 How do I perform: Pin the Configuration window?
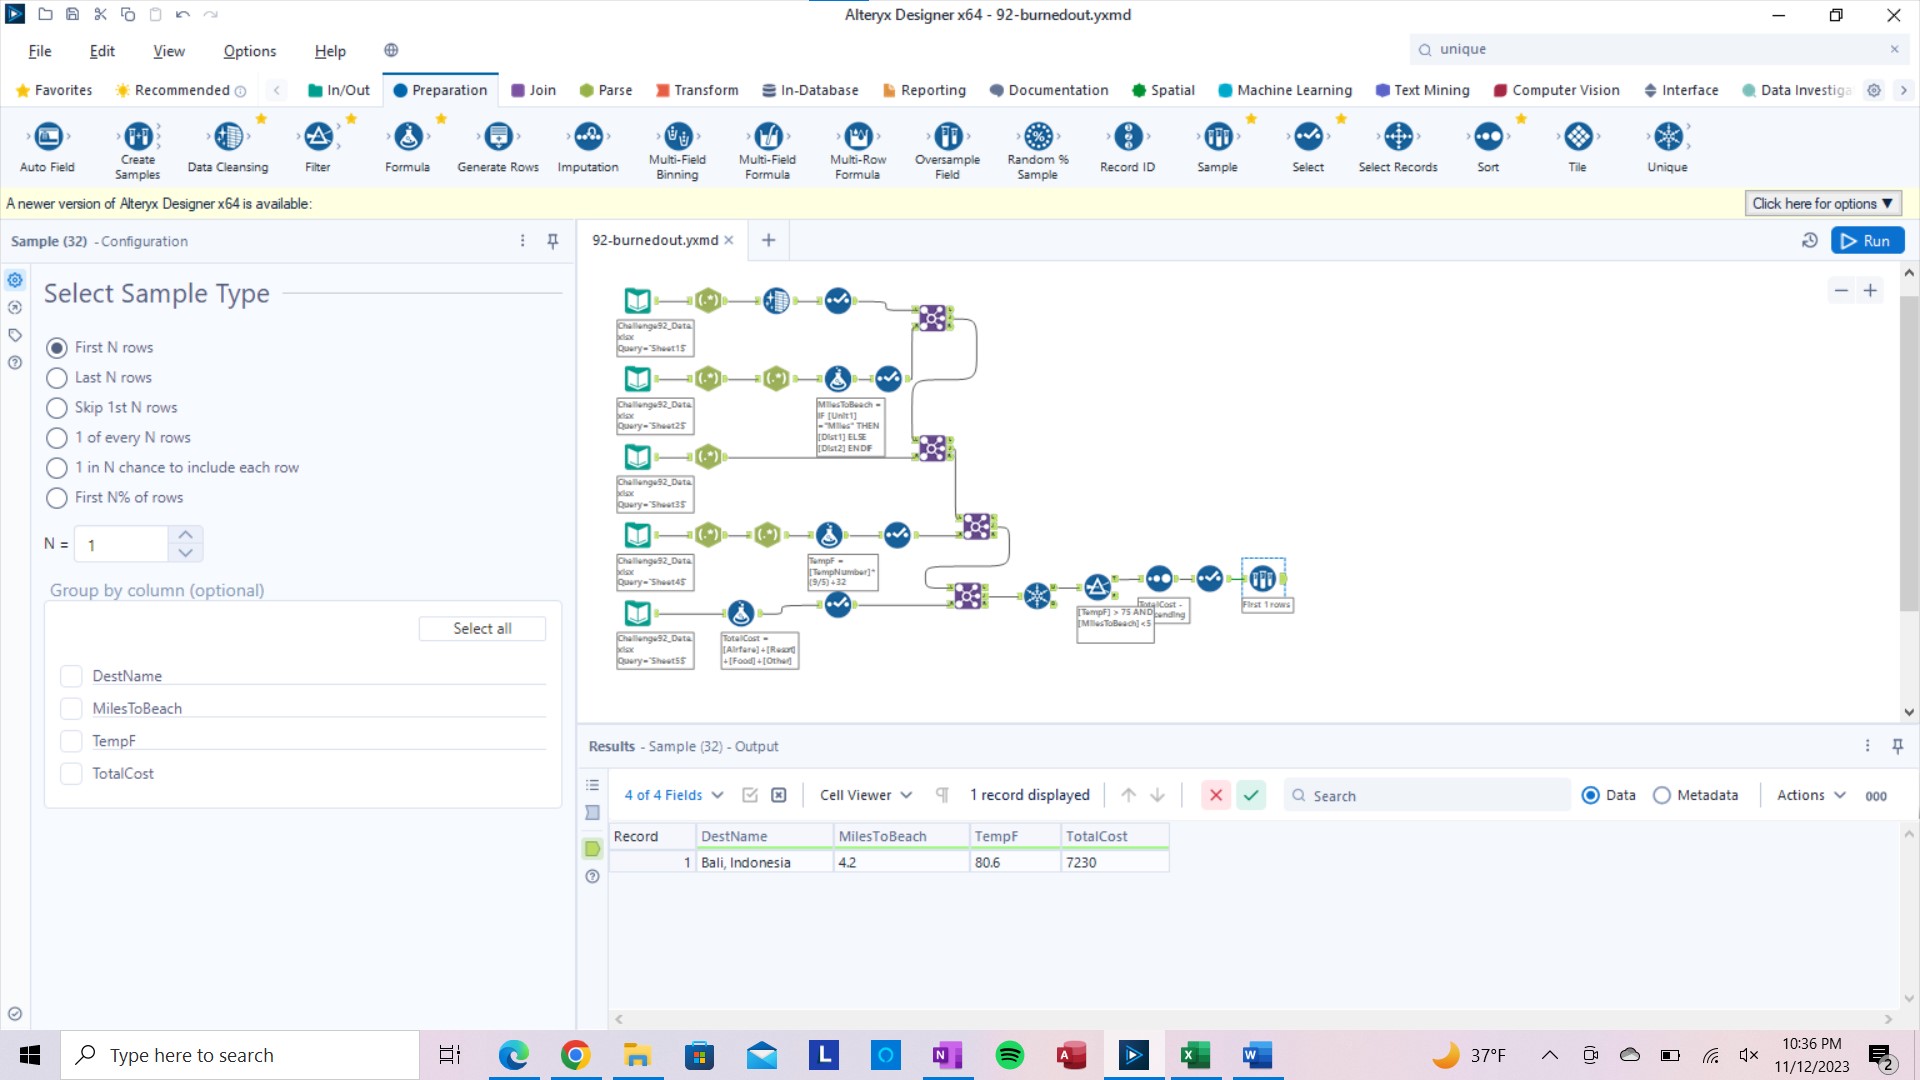pyautogui.click(x=553, y=241)
